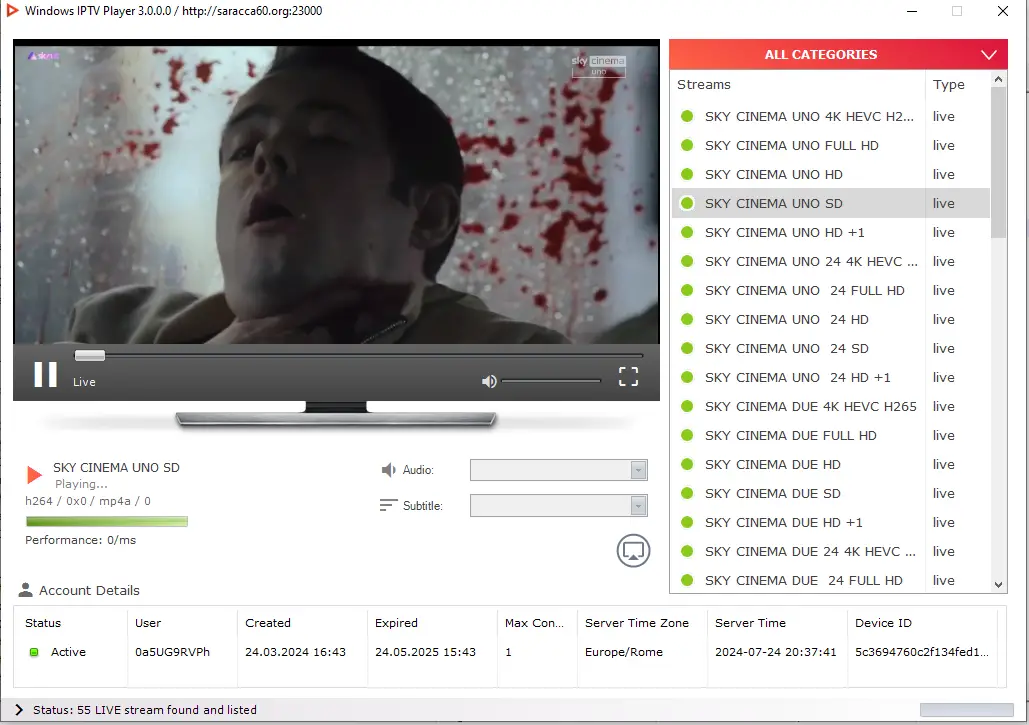Click green dot of SKY CINEMA UNO 24 SD
1029x725 pixels.
[687, 348]
